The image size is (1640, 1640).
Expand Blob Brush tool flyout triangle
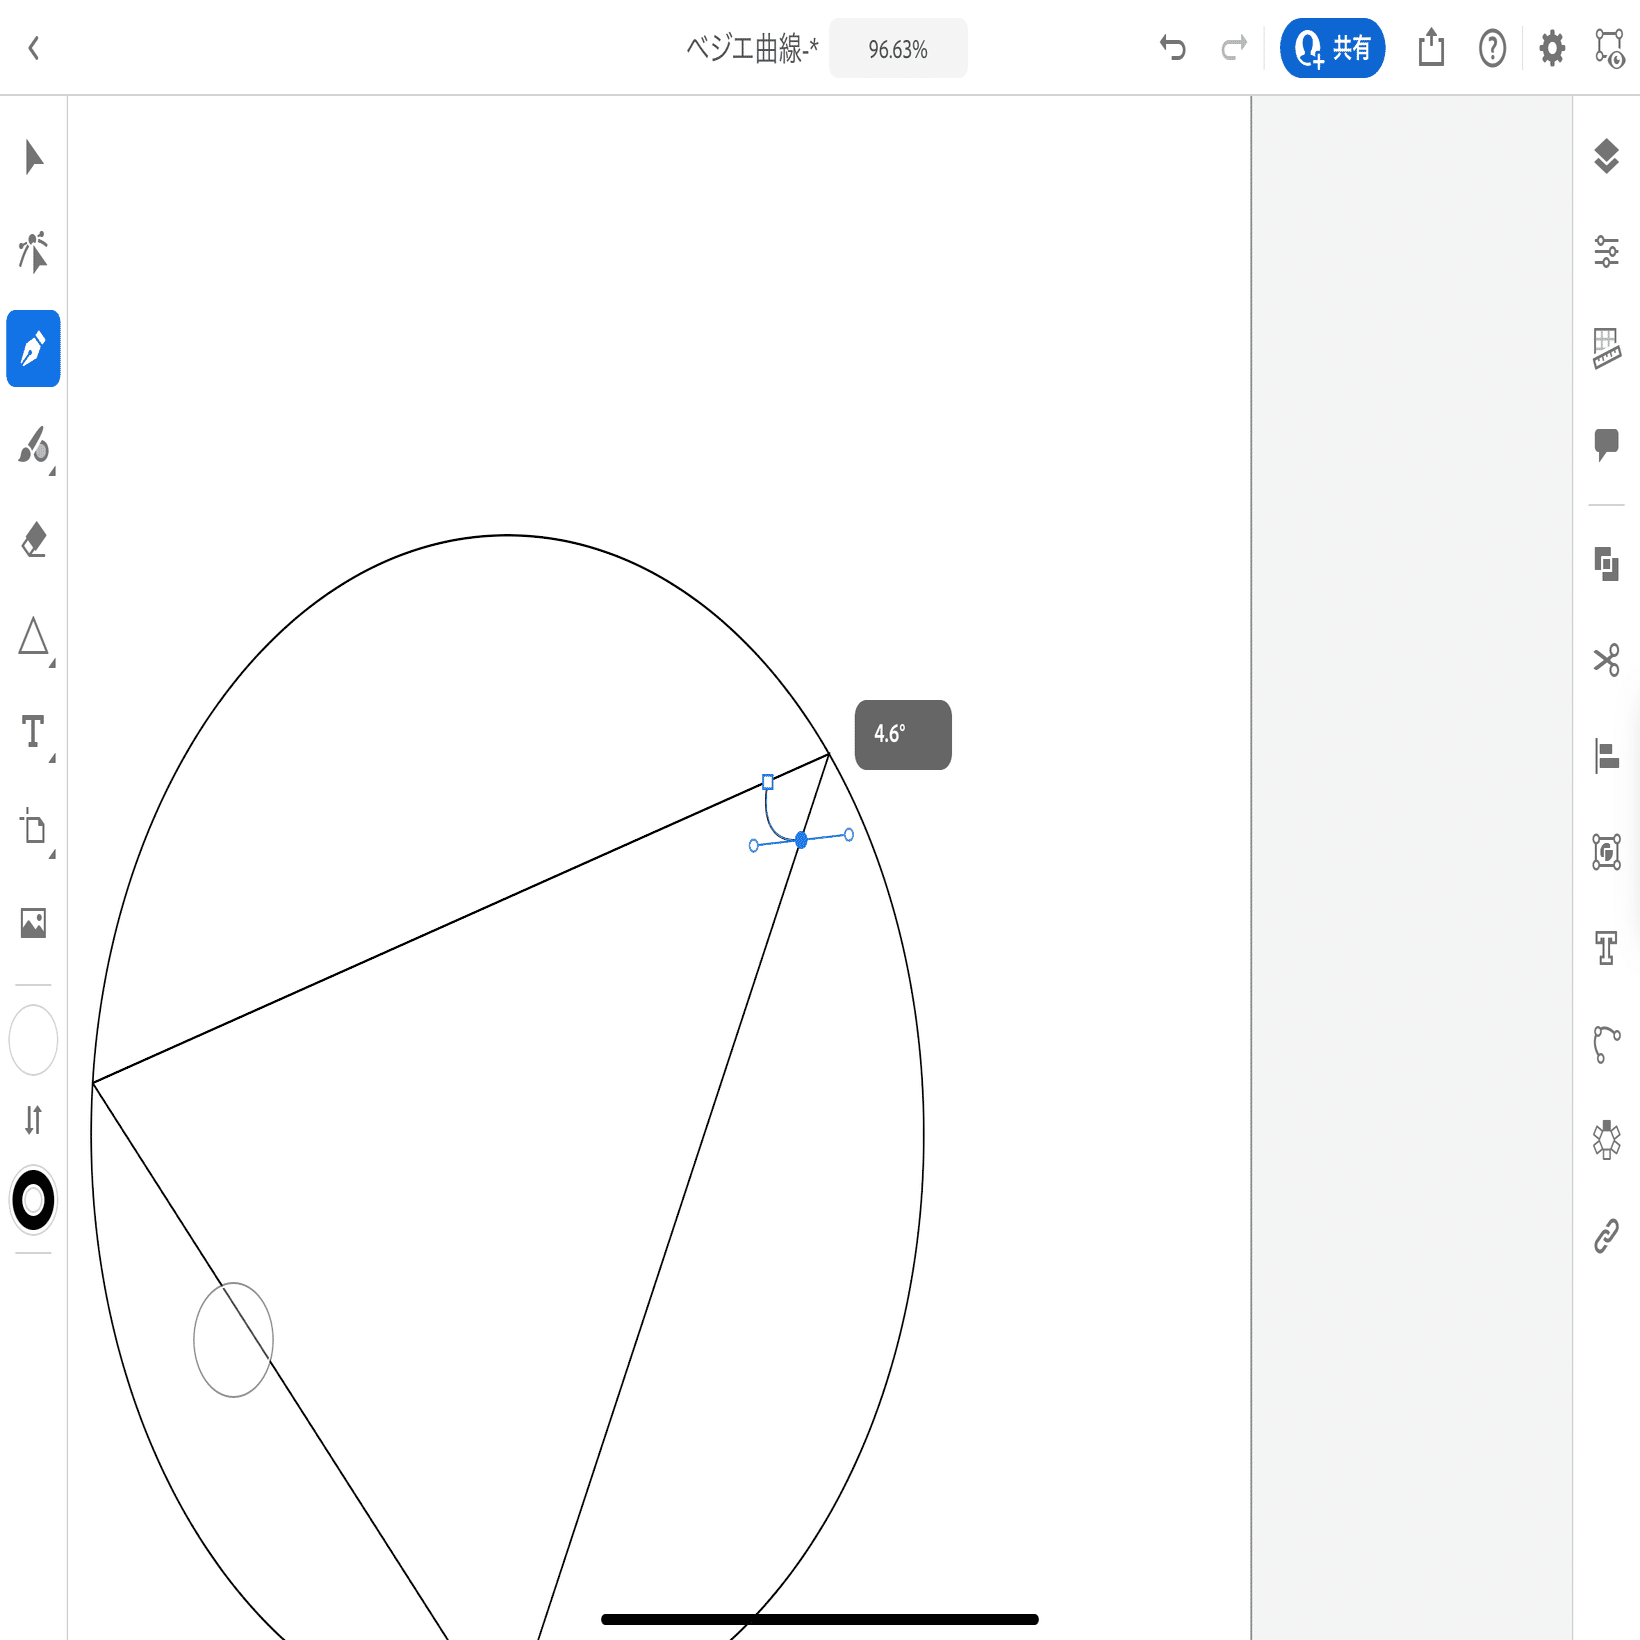coord(52,472)
